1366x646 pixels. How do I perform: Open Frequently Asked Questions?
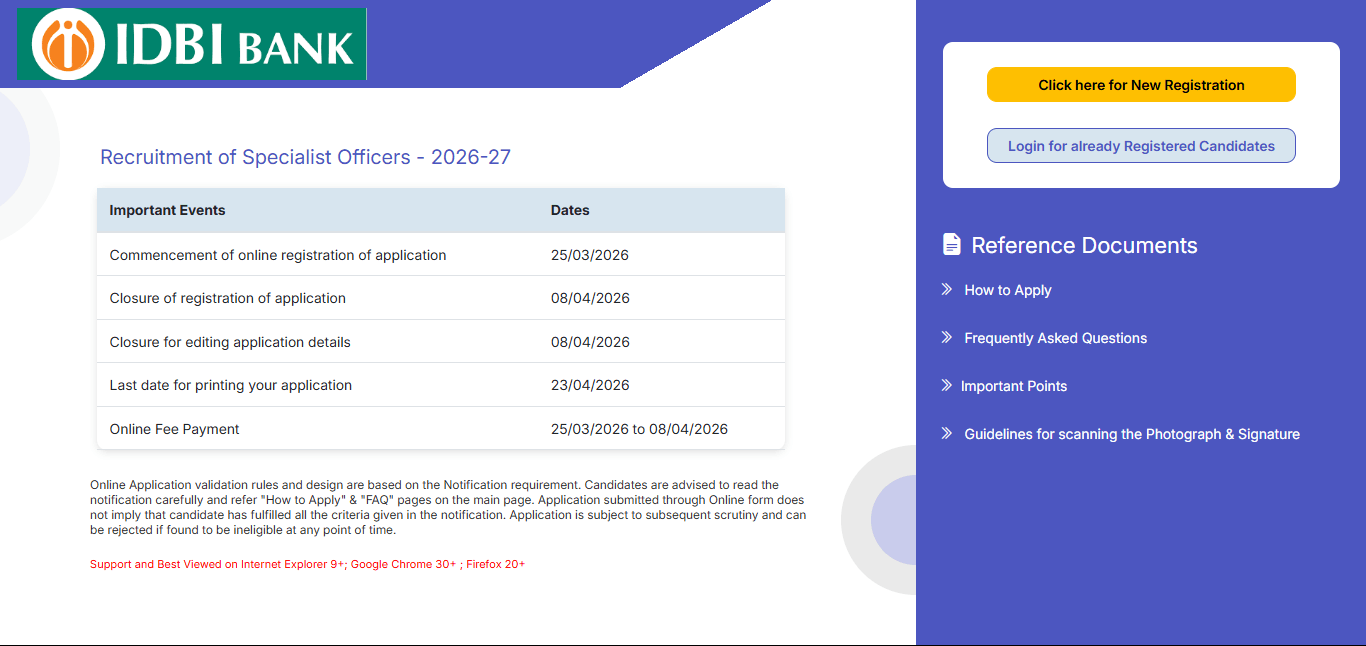pos(1055,337)
